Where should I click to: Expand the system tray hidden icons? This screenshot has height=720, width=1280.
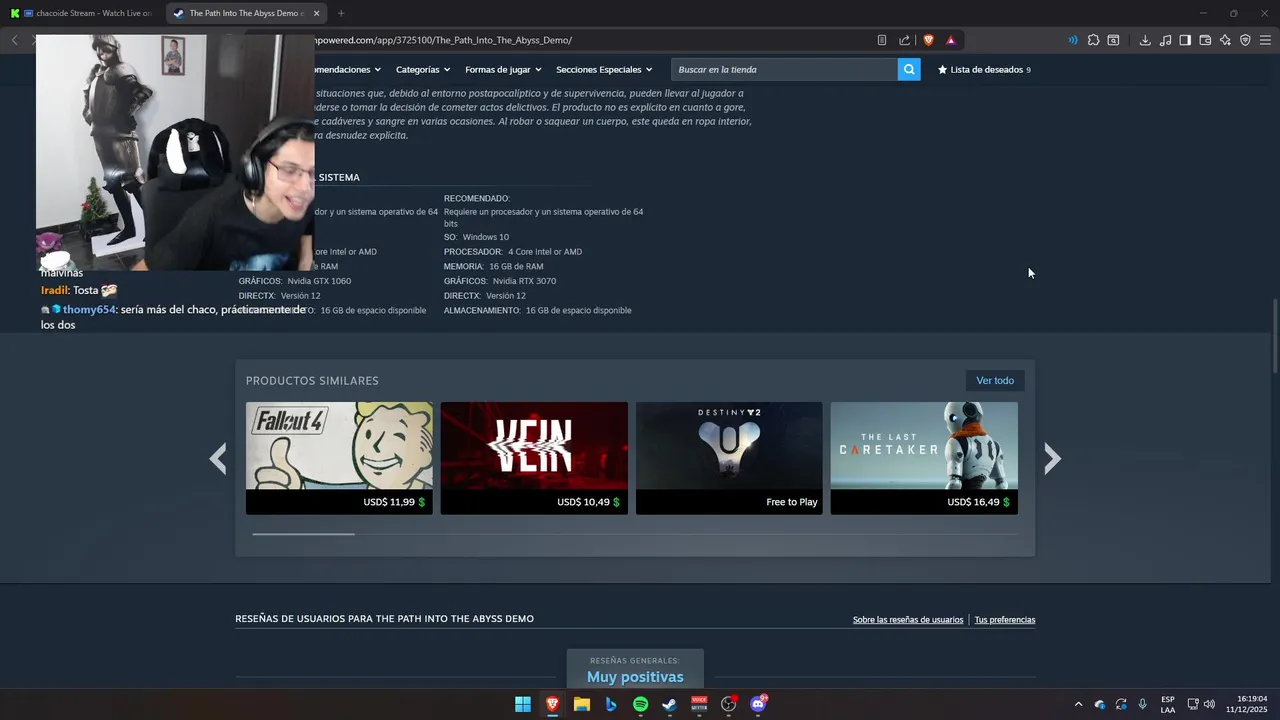point(1078,705)
